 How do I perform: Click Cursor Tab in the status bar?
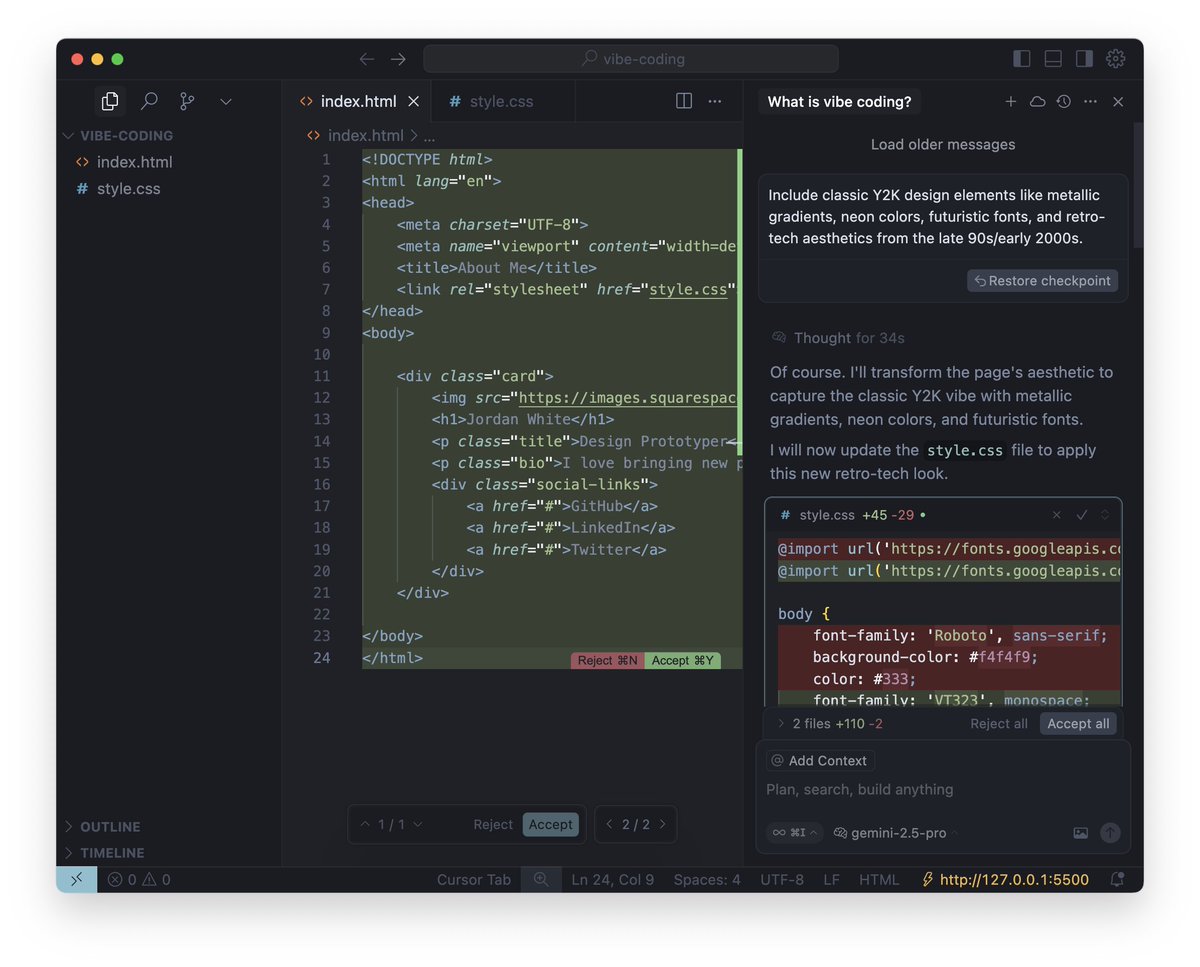point(474,880)
